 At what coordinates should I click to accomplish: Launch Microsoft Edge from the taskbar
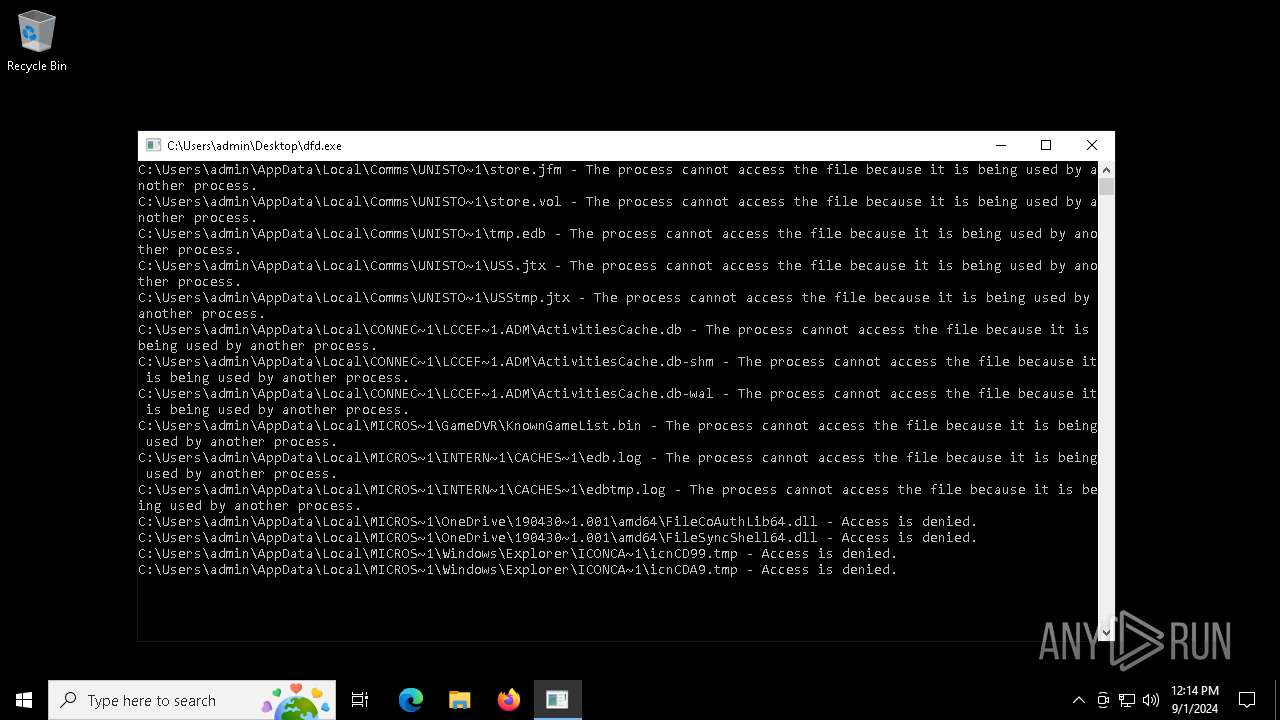point(410,700)
